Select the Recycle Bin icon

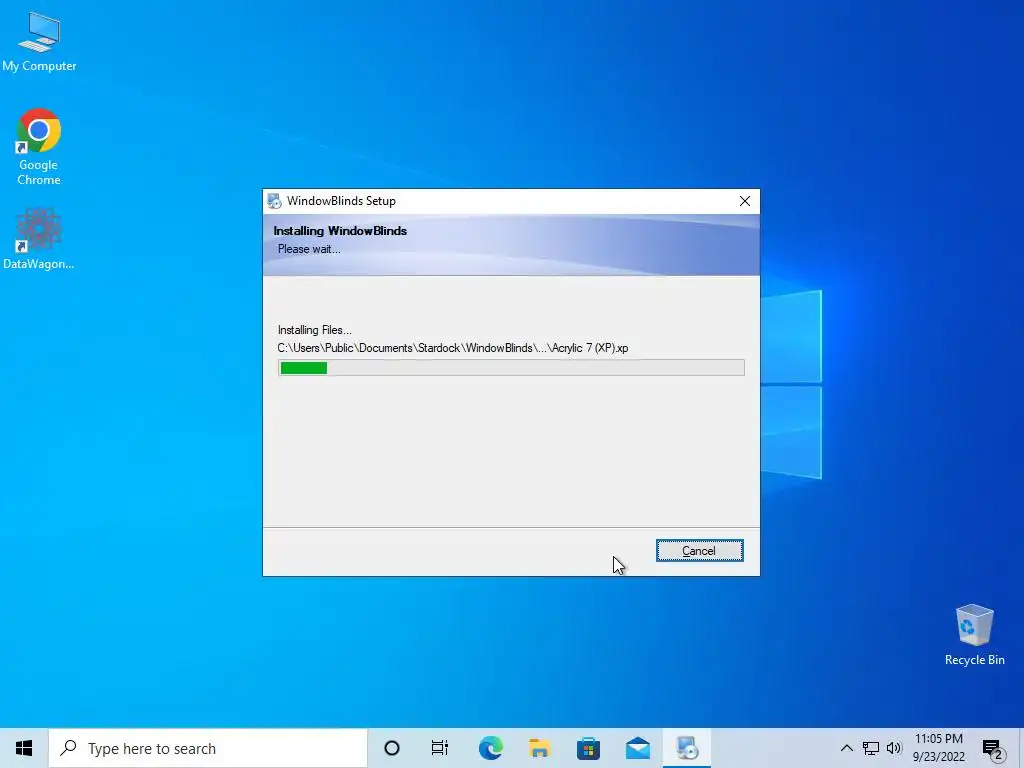(x=974, y=635)
